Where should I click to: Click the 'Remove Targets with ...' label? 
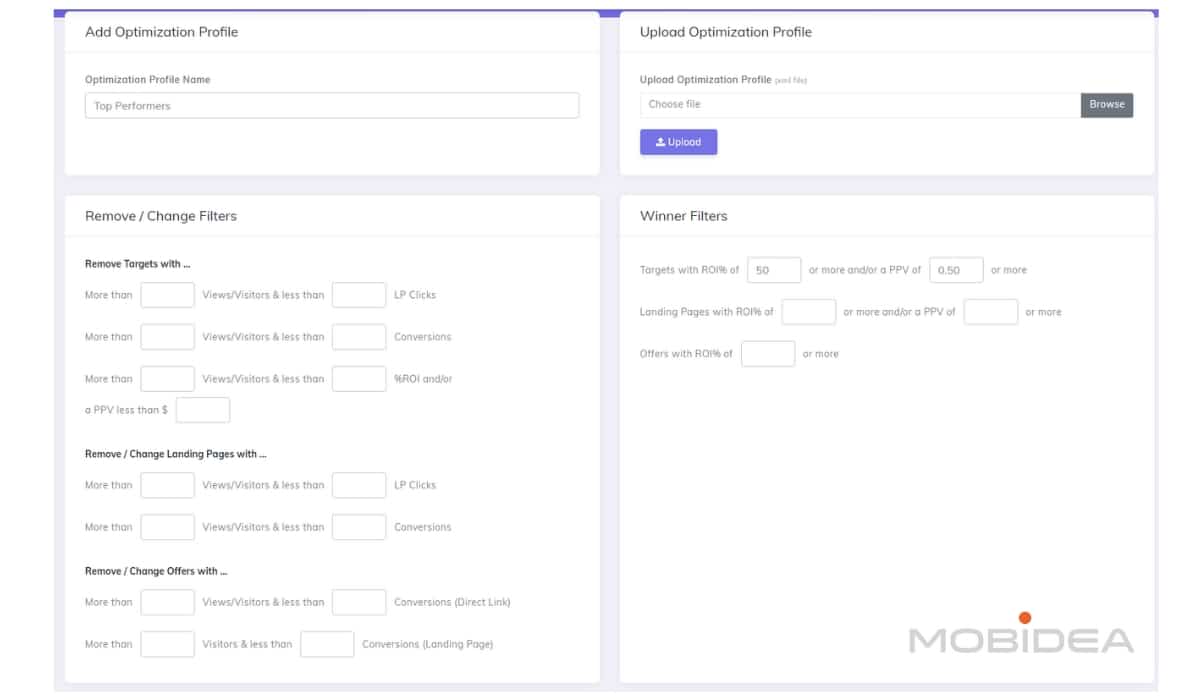(x=138, y=264)
